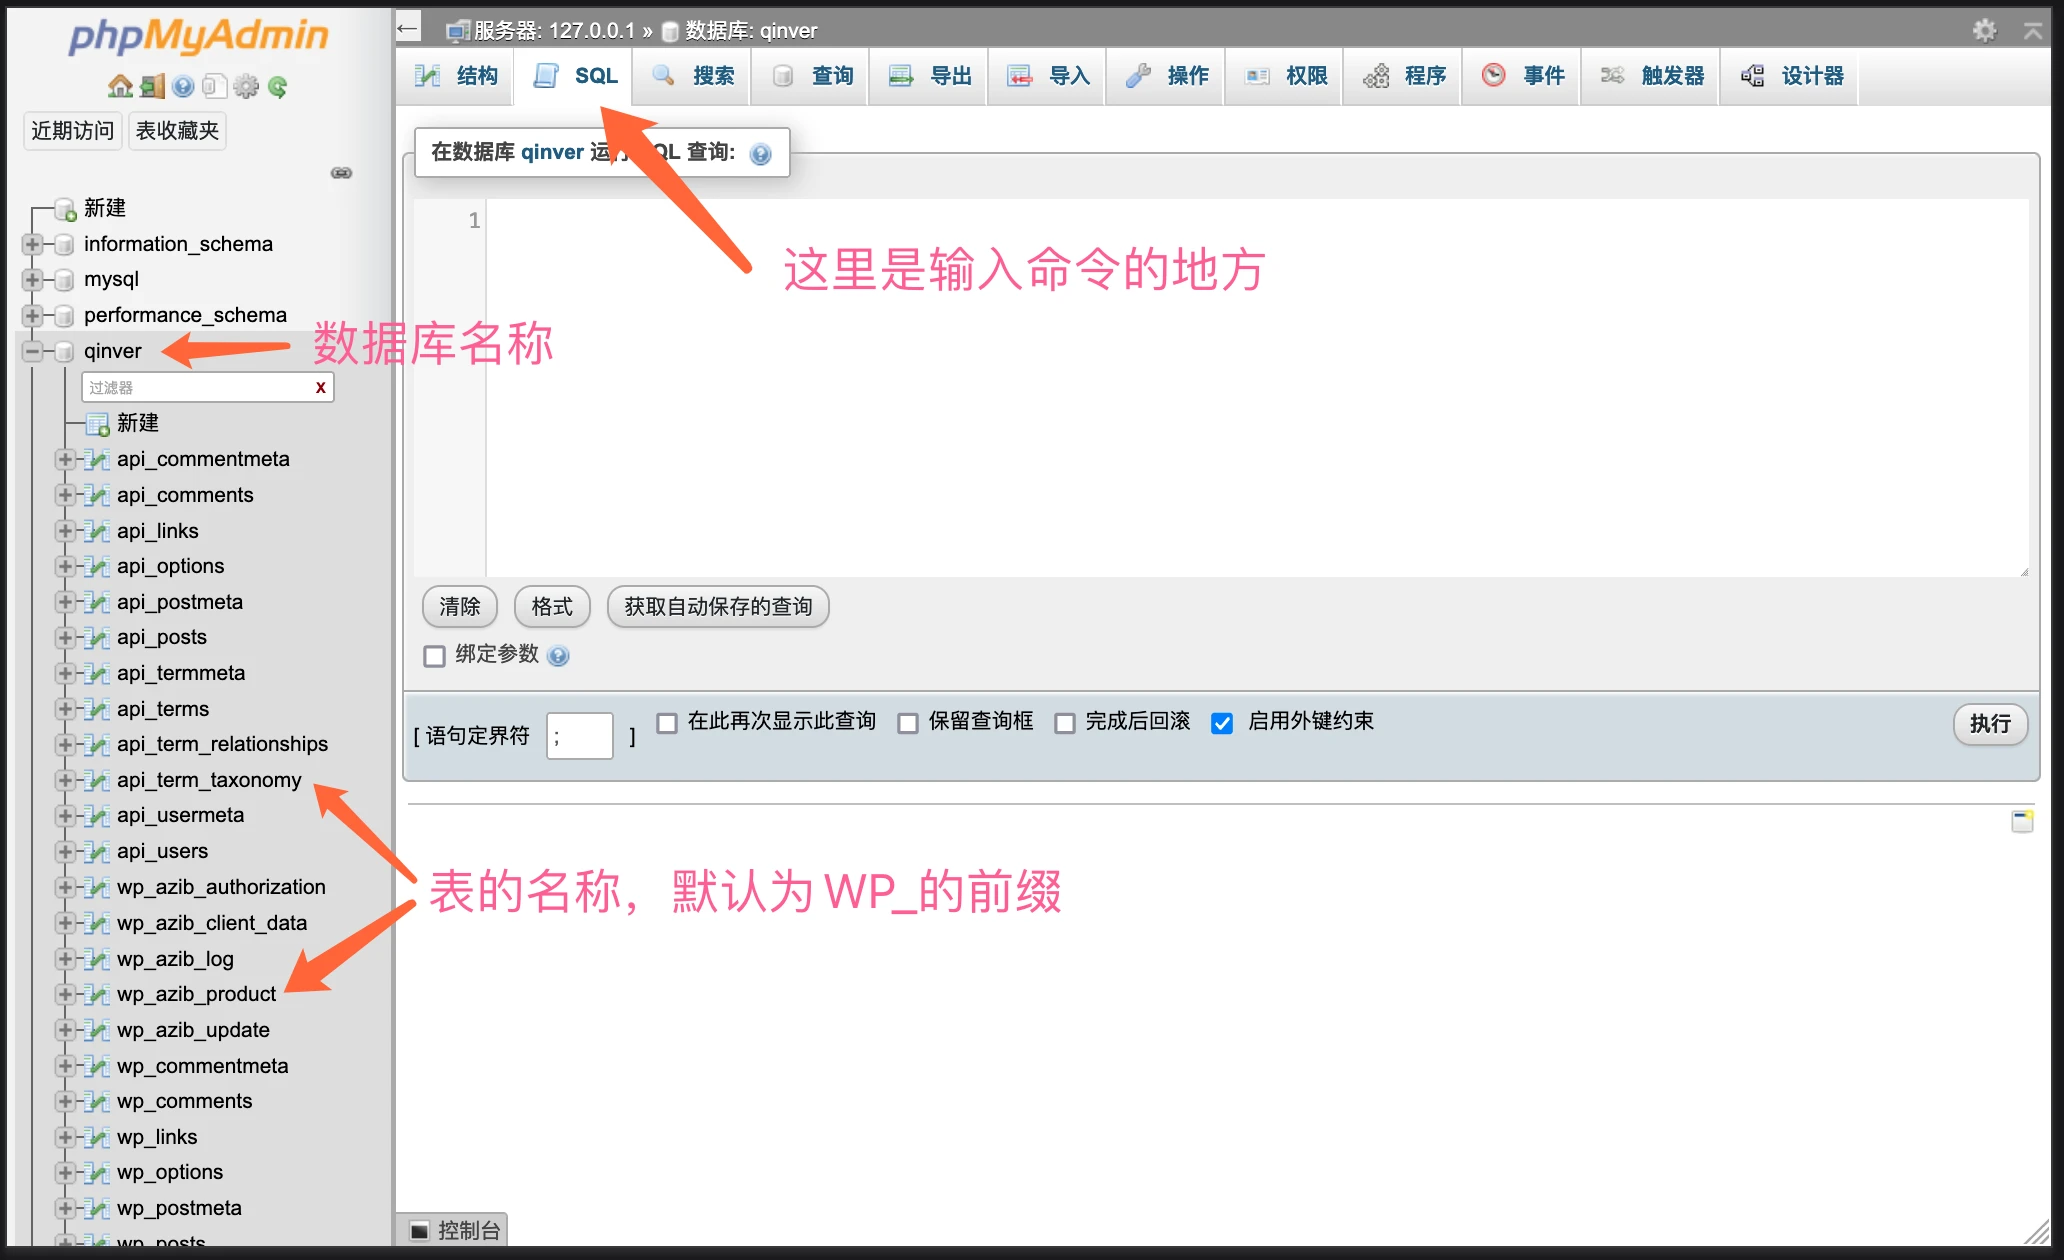Open the 导入 tab
2064x1260 pixels.
(1046, 75)
